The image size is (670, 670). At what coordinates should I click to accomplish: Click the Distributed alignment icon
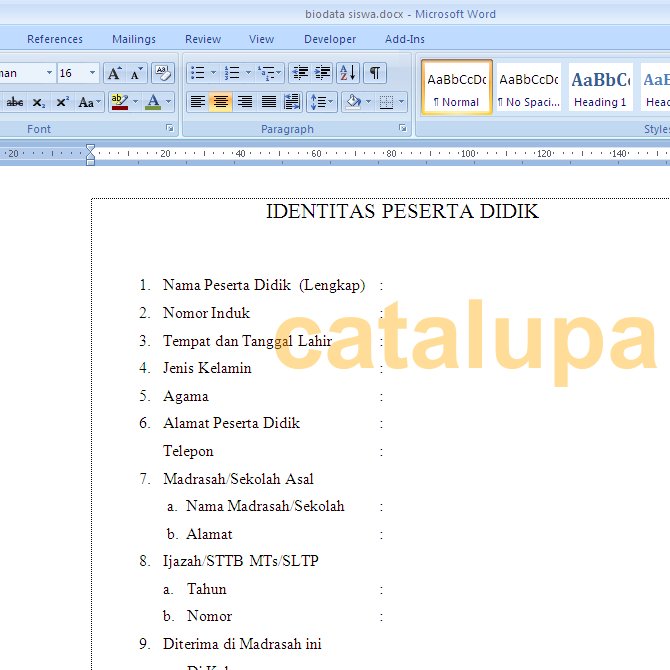[x=292, y=102]
